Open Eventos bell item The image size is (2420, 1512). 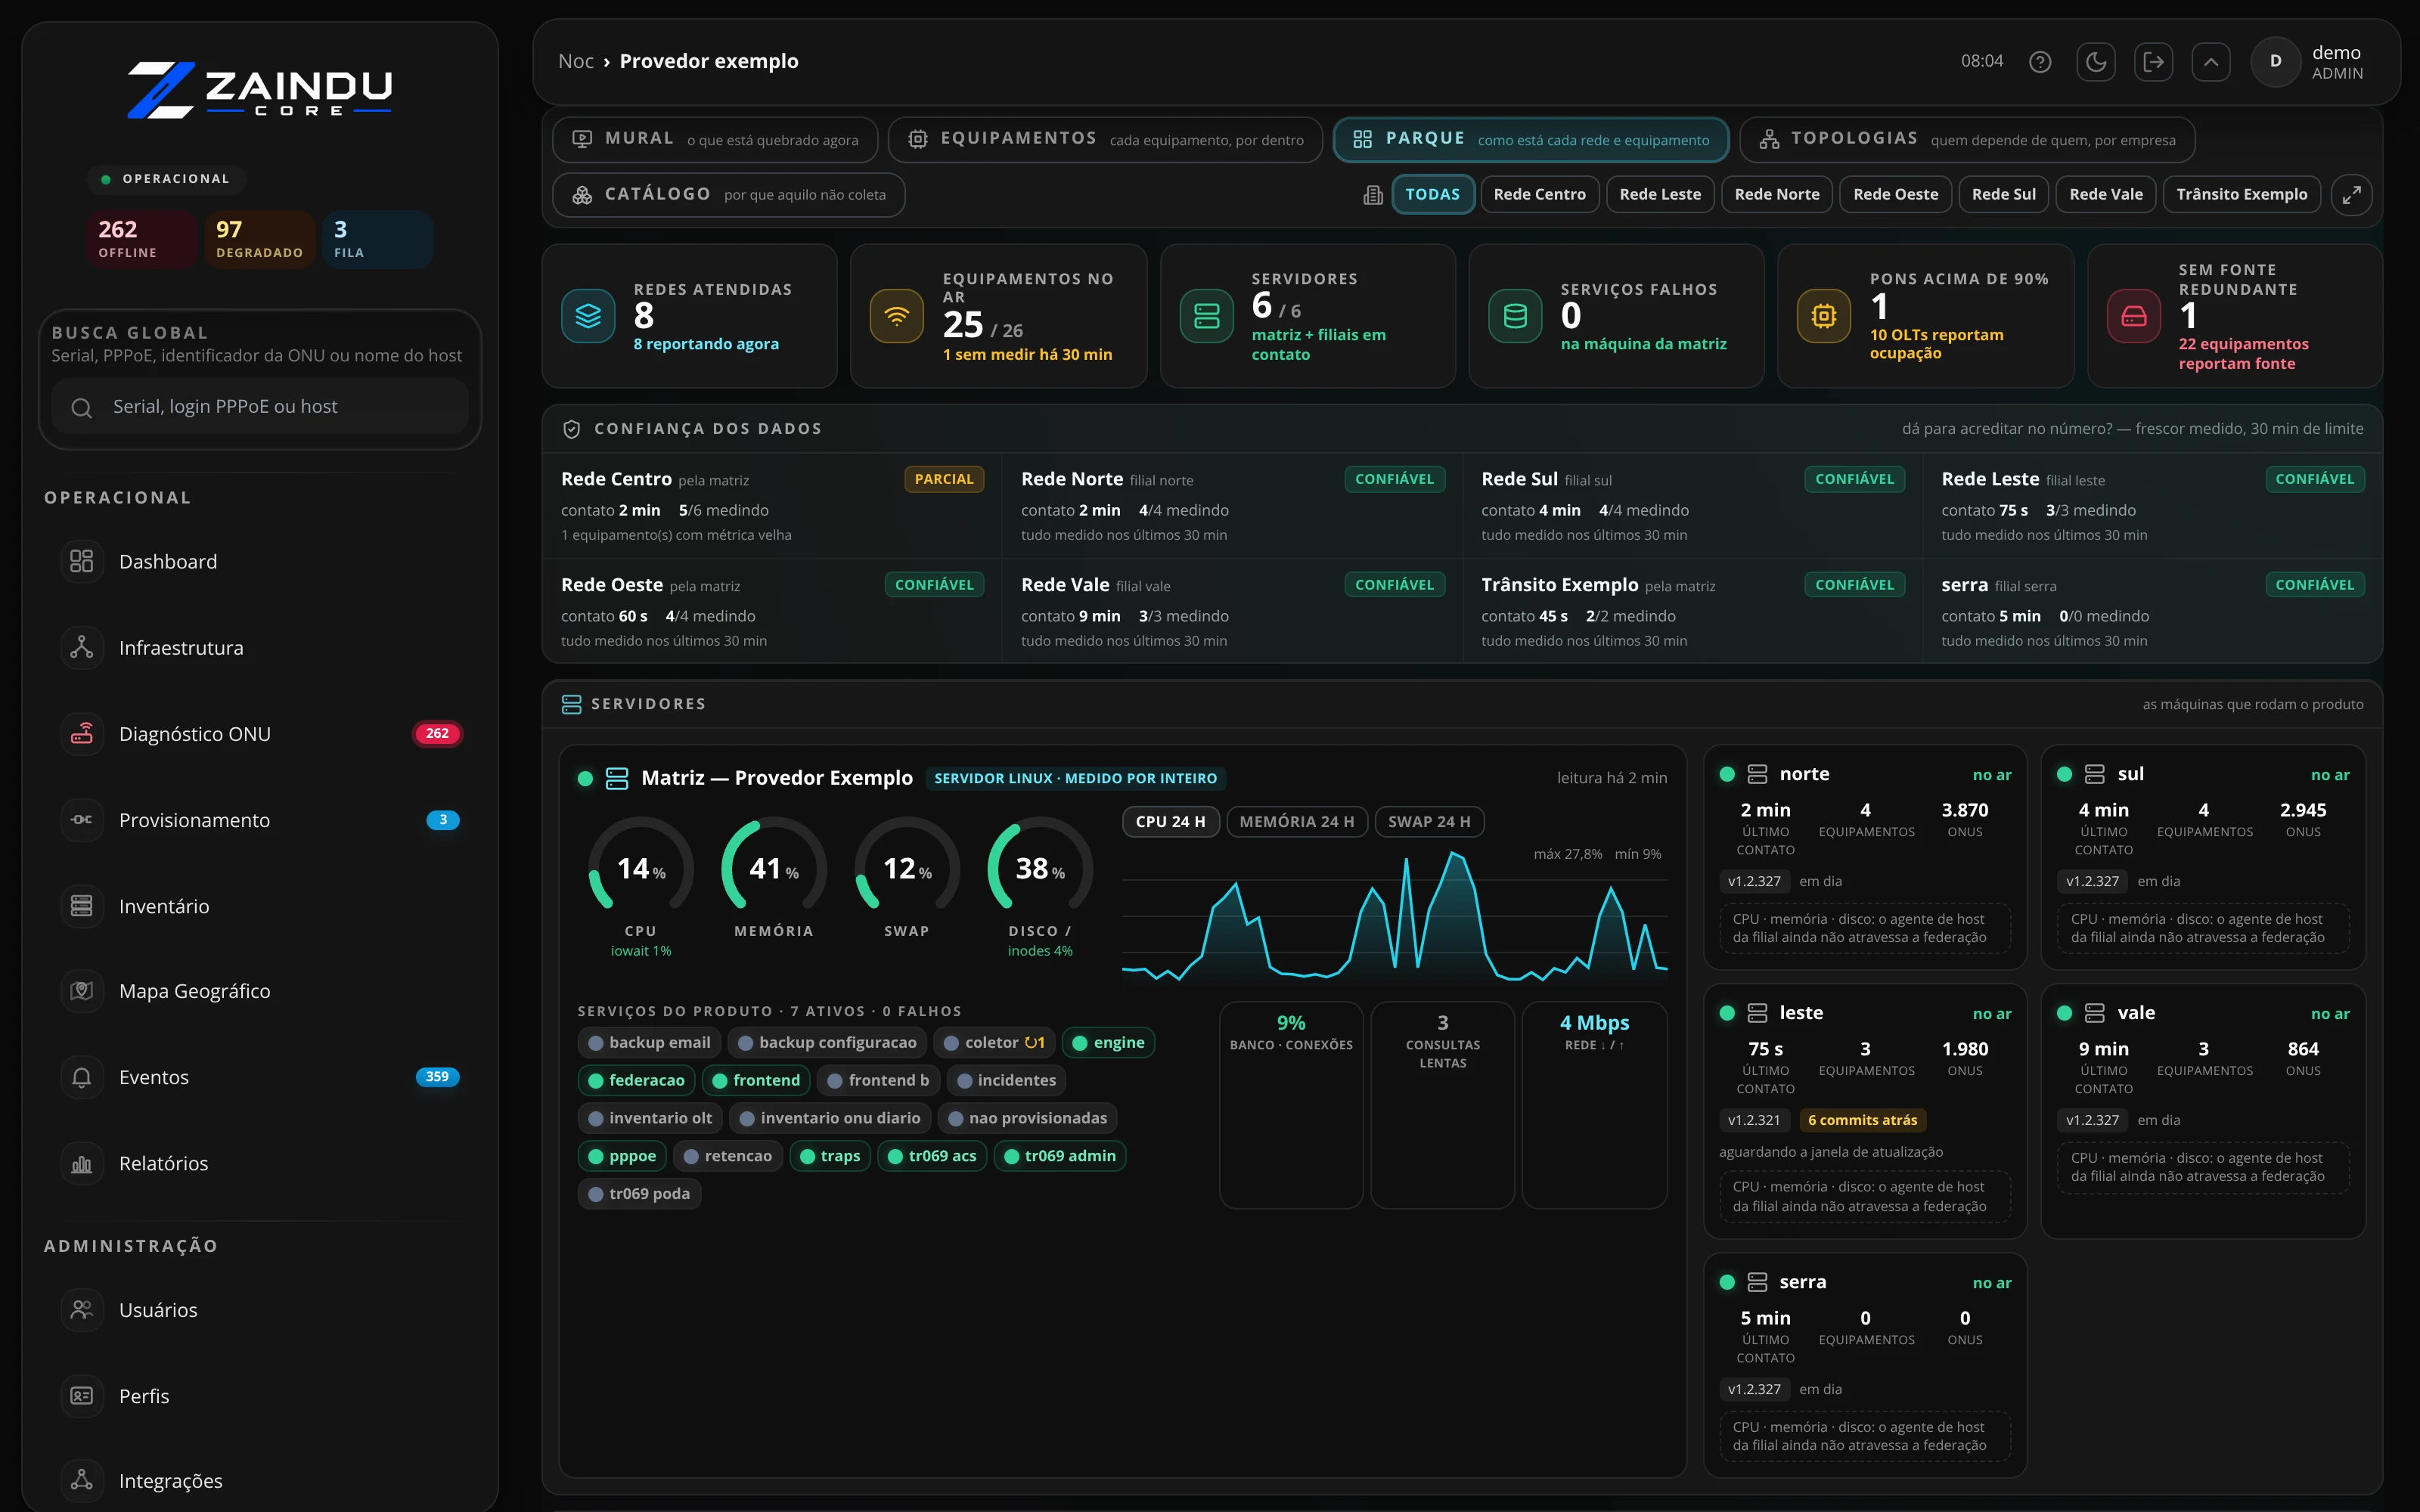(260, 1077)
